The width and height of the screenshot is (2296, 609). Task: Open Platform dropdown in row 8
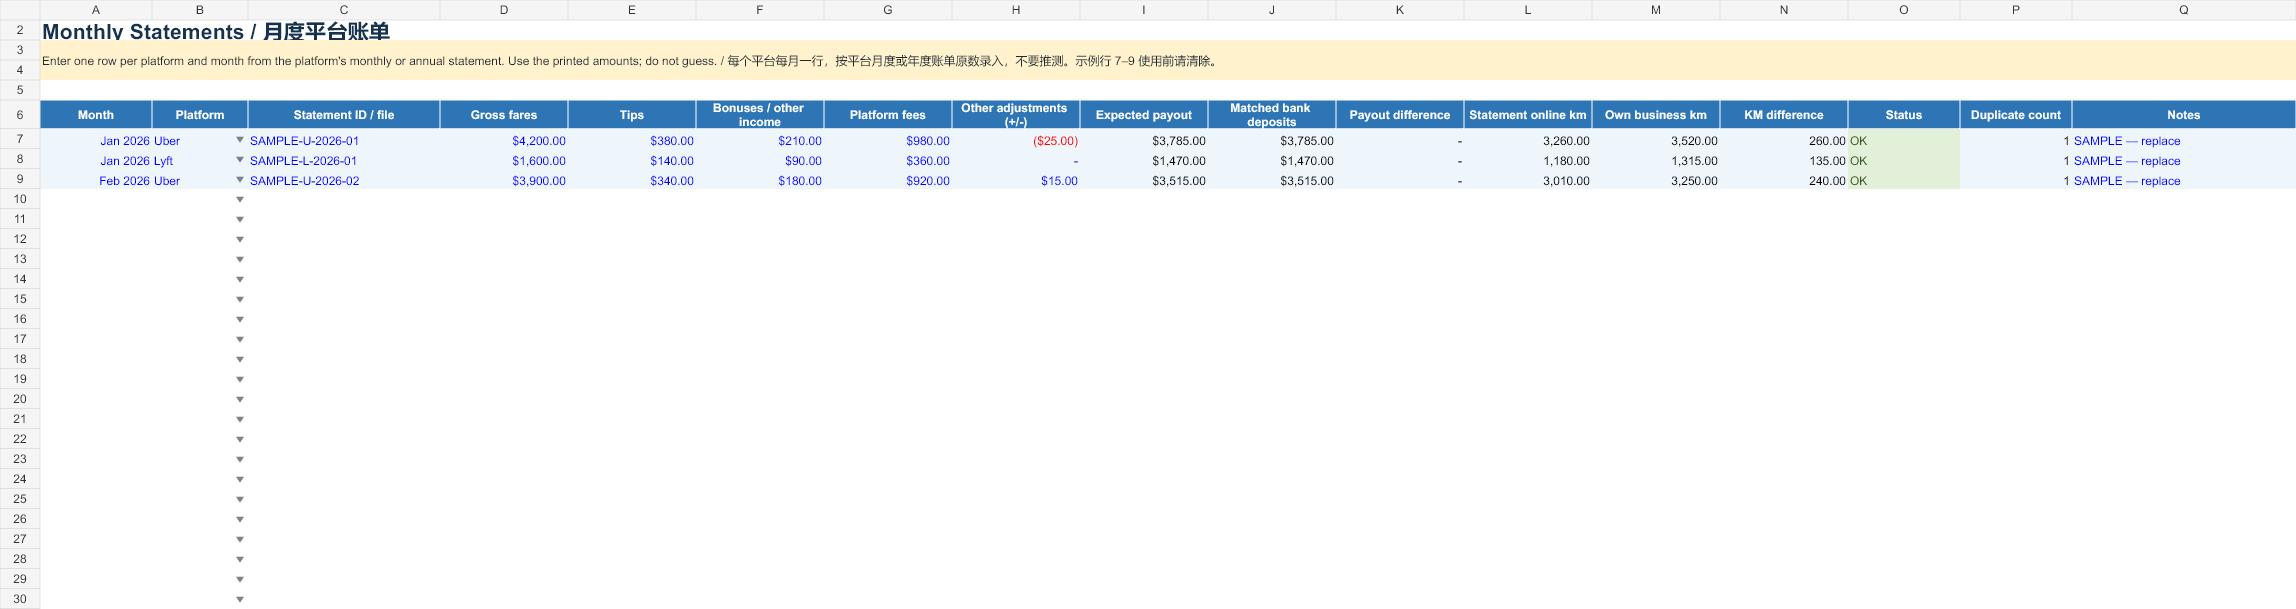pos(240,160)
